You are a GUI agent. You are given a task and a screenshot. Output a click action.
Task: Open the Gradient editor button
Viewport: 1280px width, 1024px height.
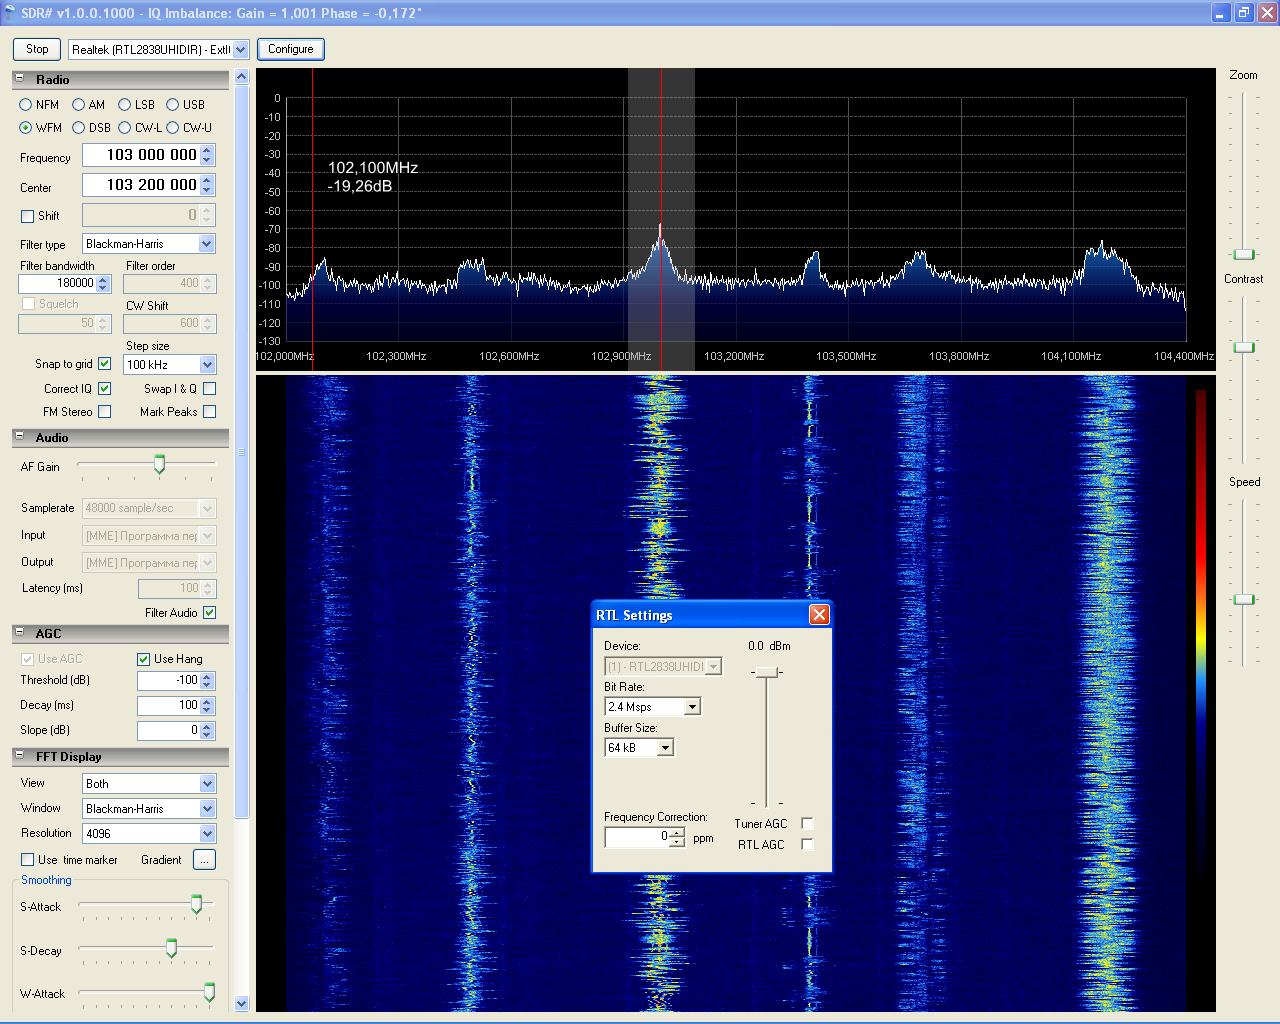coord(204,860)
